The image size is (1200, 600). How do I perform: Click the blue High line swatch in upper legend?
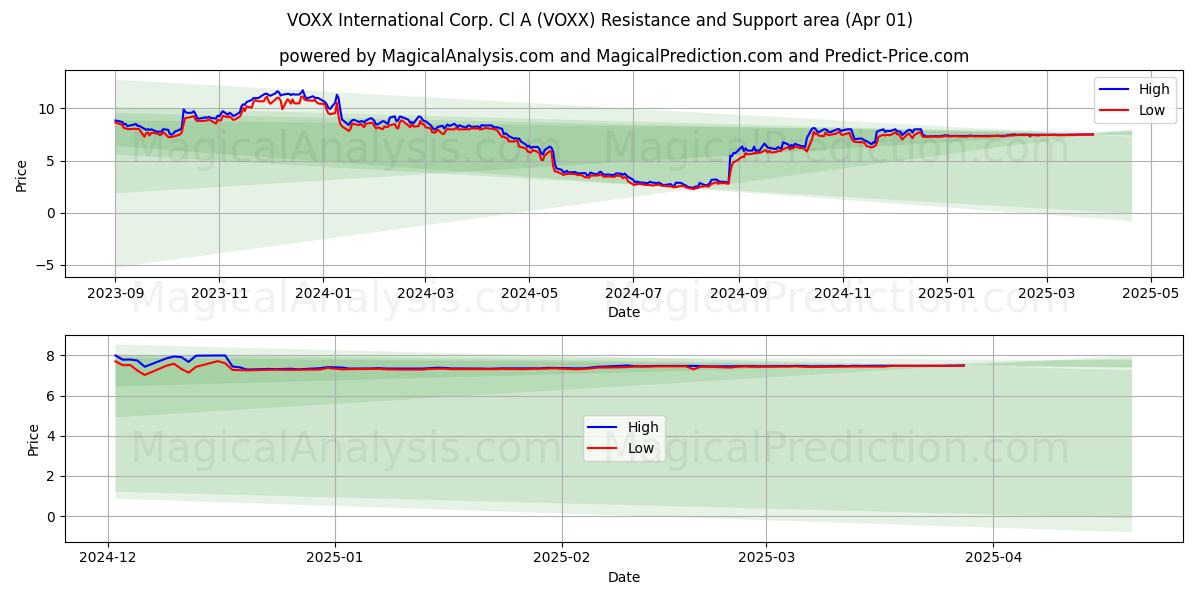(1115, 90)
